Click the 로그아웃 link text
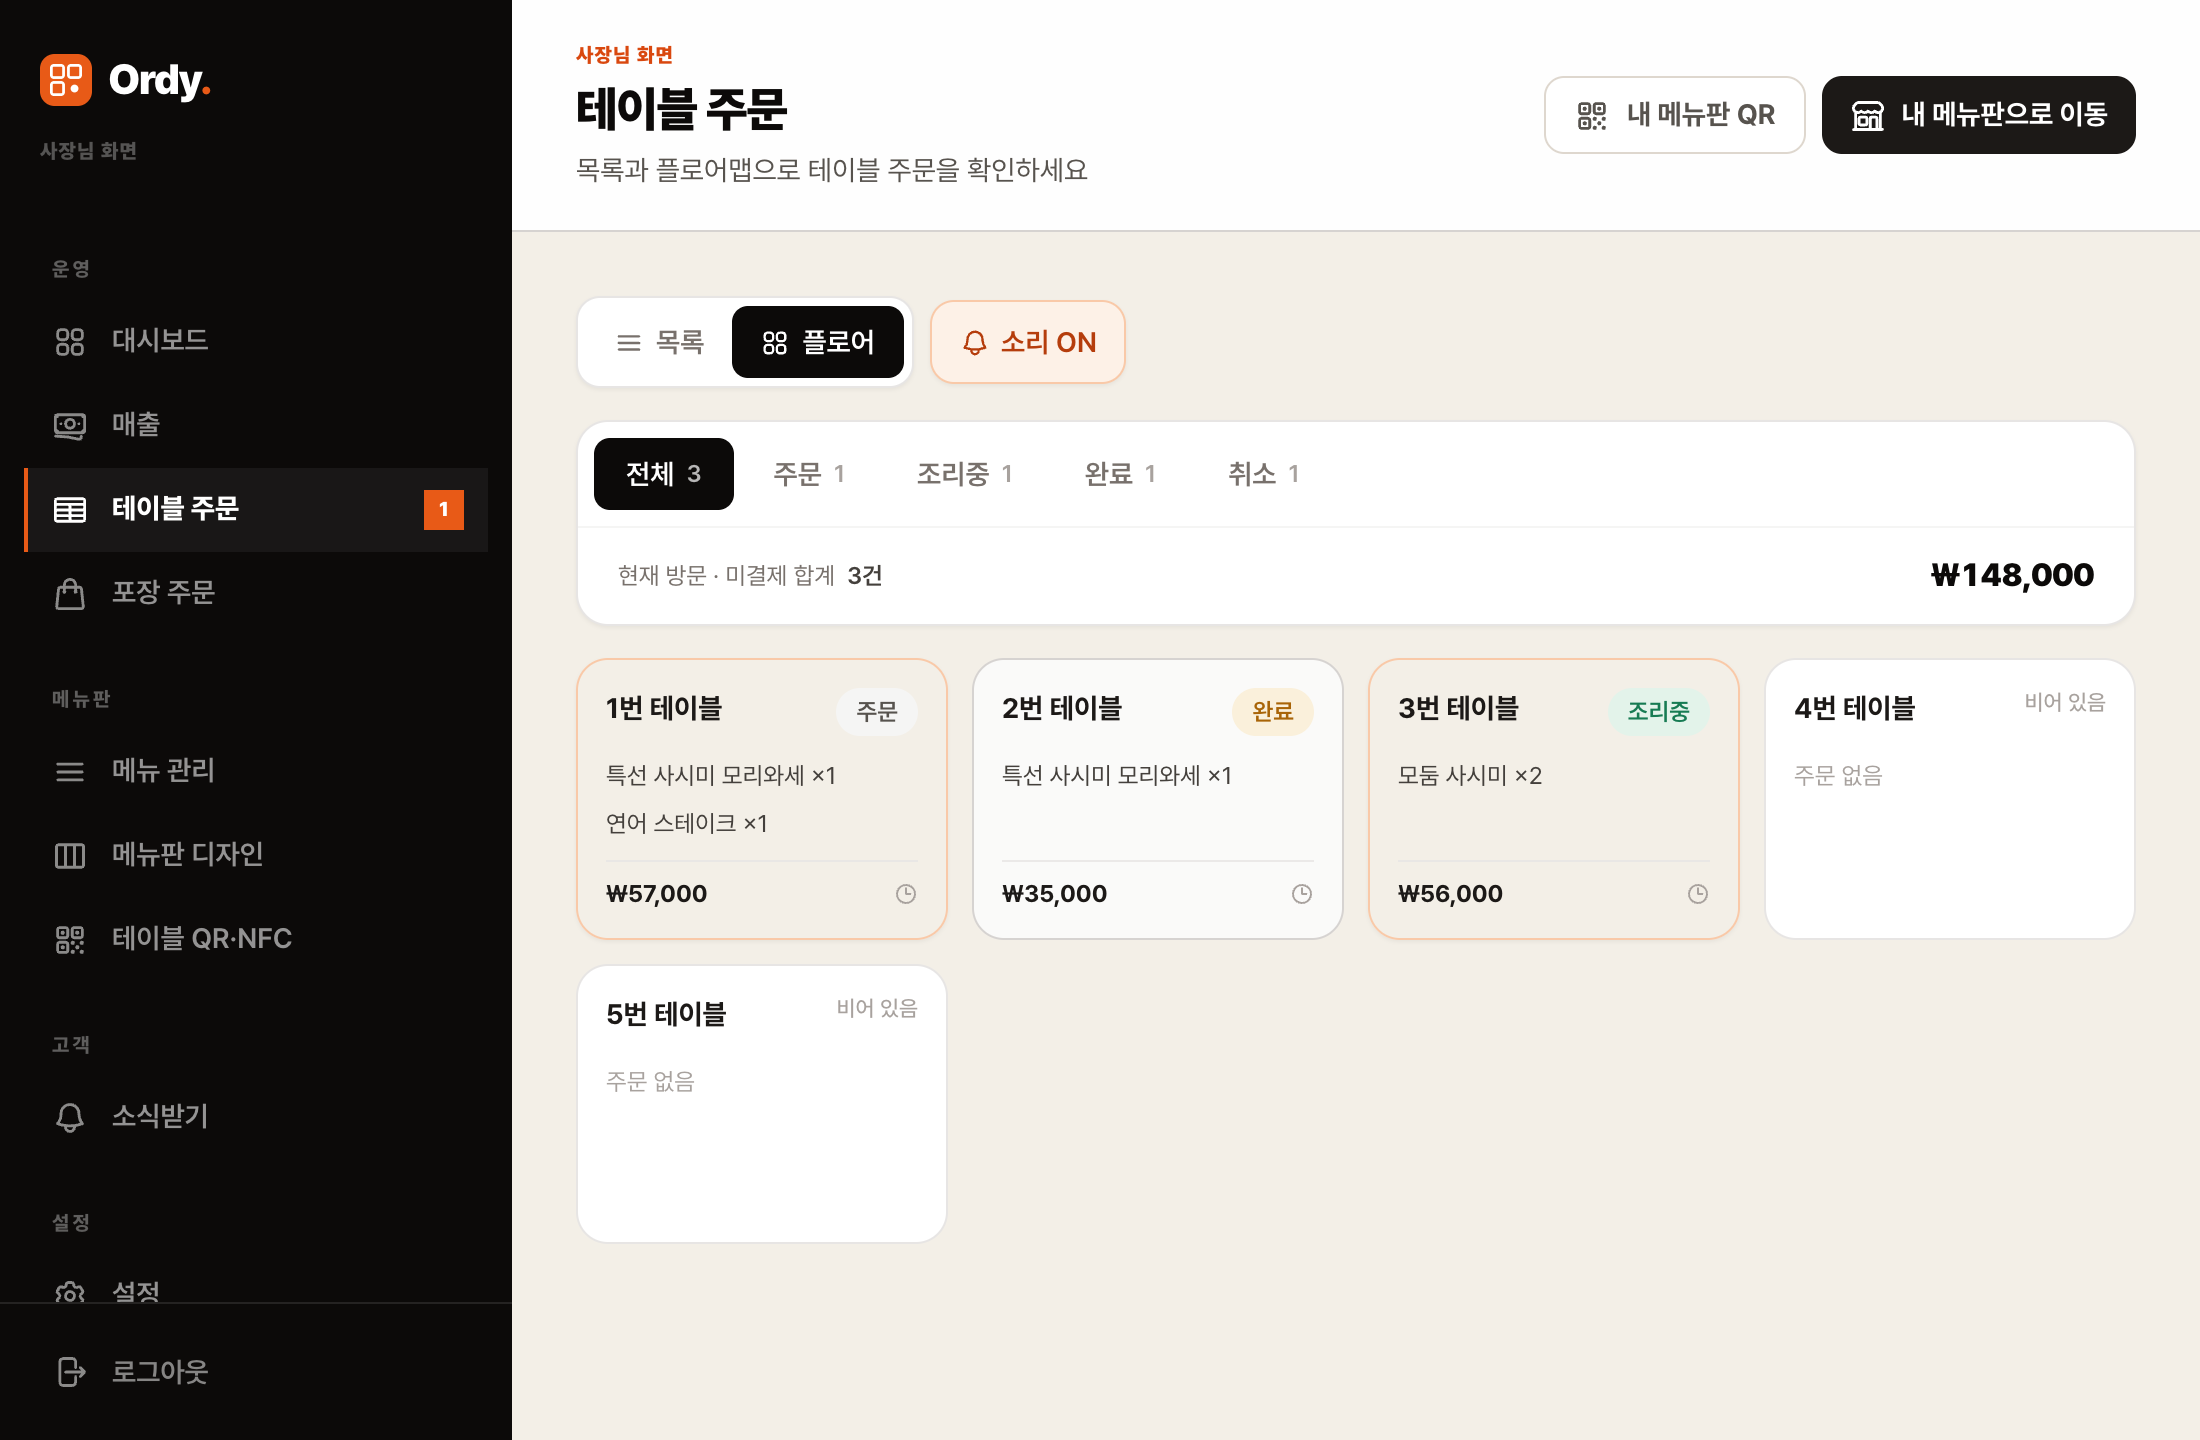2200x1440 pixels. 160,1372
